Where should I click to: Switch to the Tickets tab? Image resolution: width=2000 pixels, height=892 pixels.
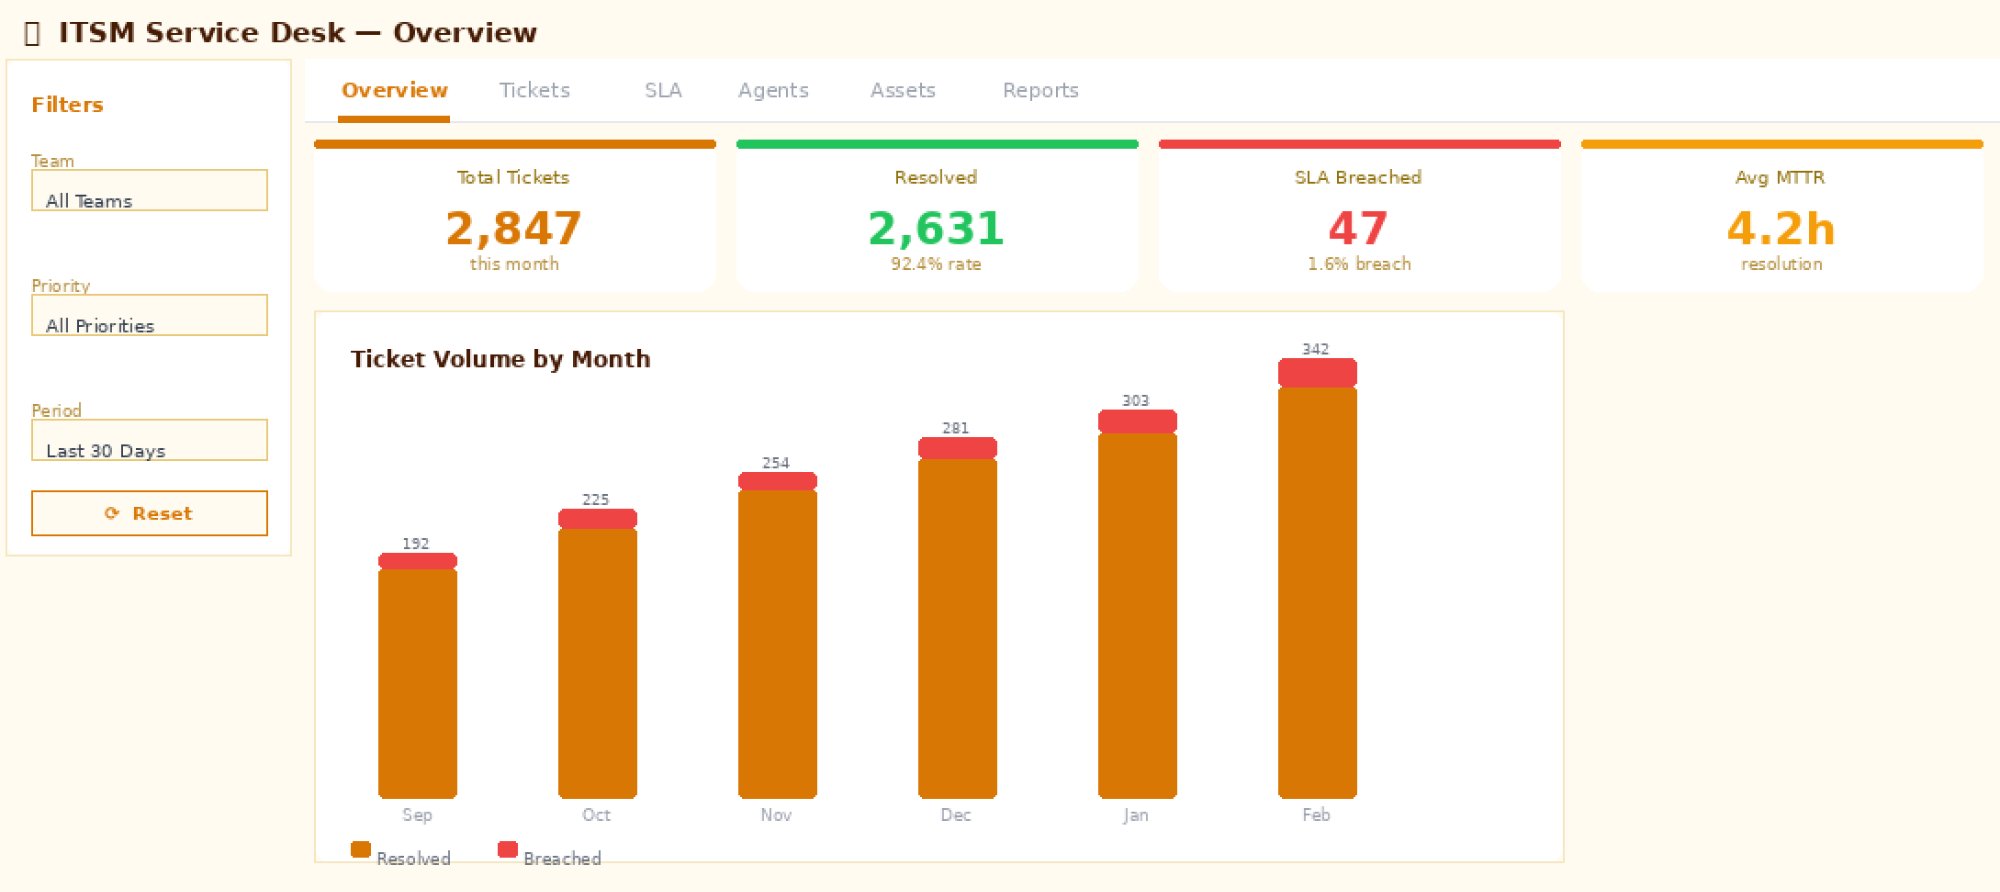(x=534, y=90)
